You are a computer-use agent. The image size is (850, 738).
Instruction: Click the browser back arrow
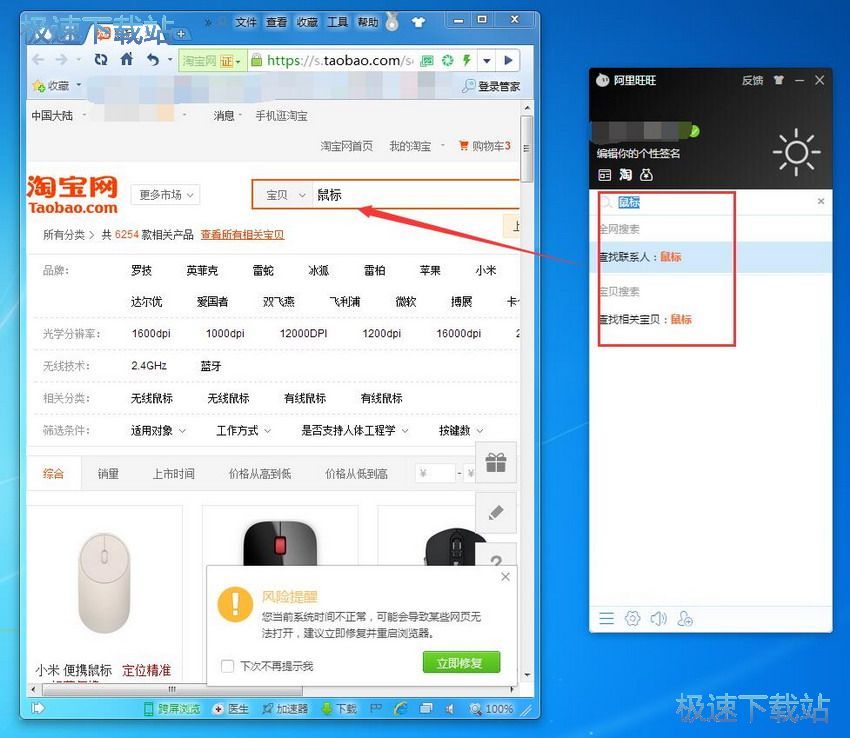[37, 60]
